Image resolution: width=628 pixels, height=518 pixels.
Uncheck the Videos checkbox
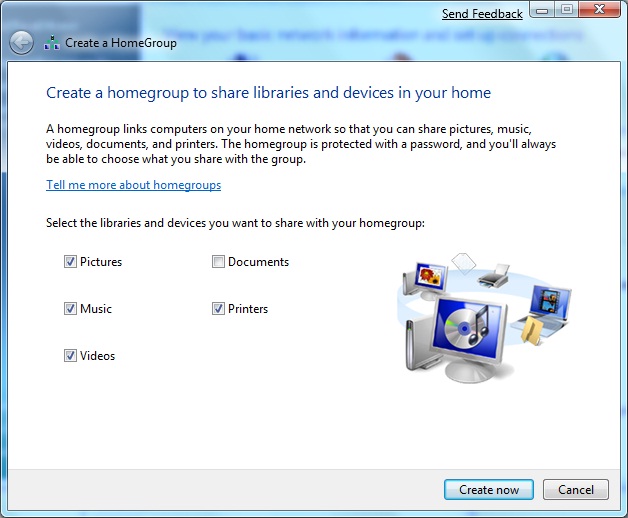pyautogui.click(x=70, y=355)
